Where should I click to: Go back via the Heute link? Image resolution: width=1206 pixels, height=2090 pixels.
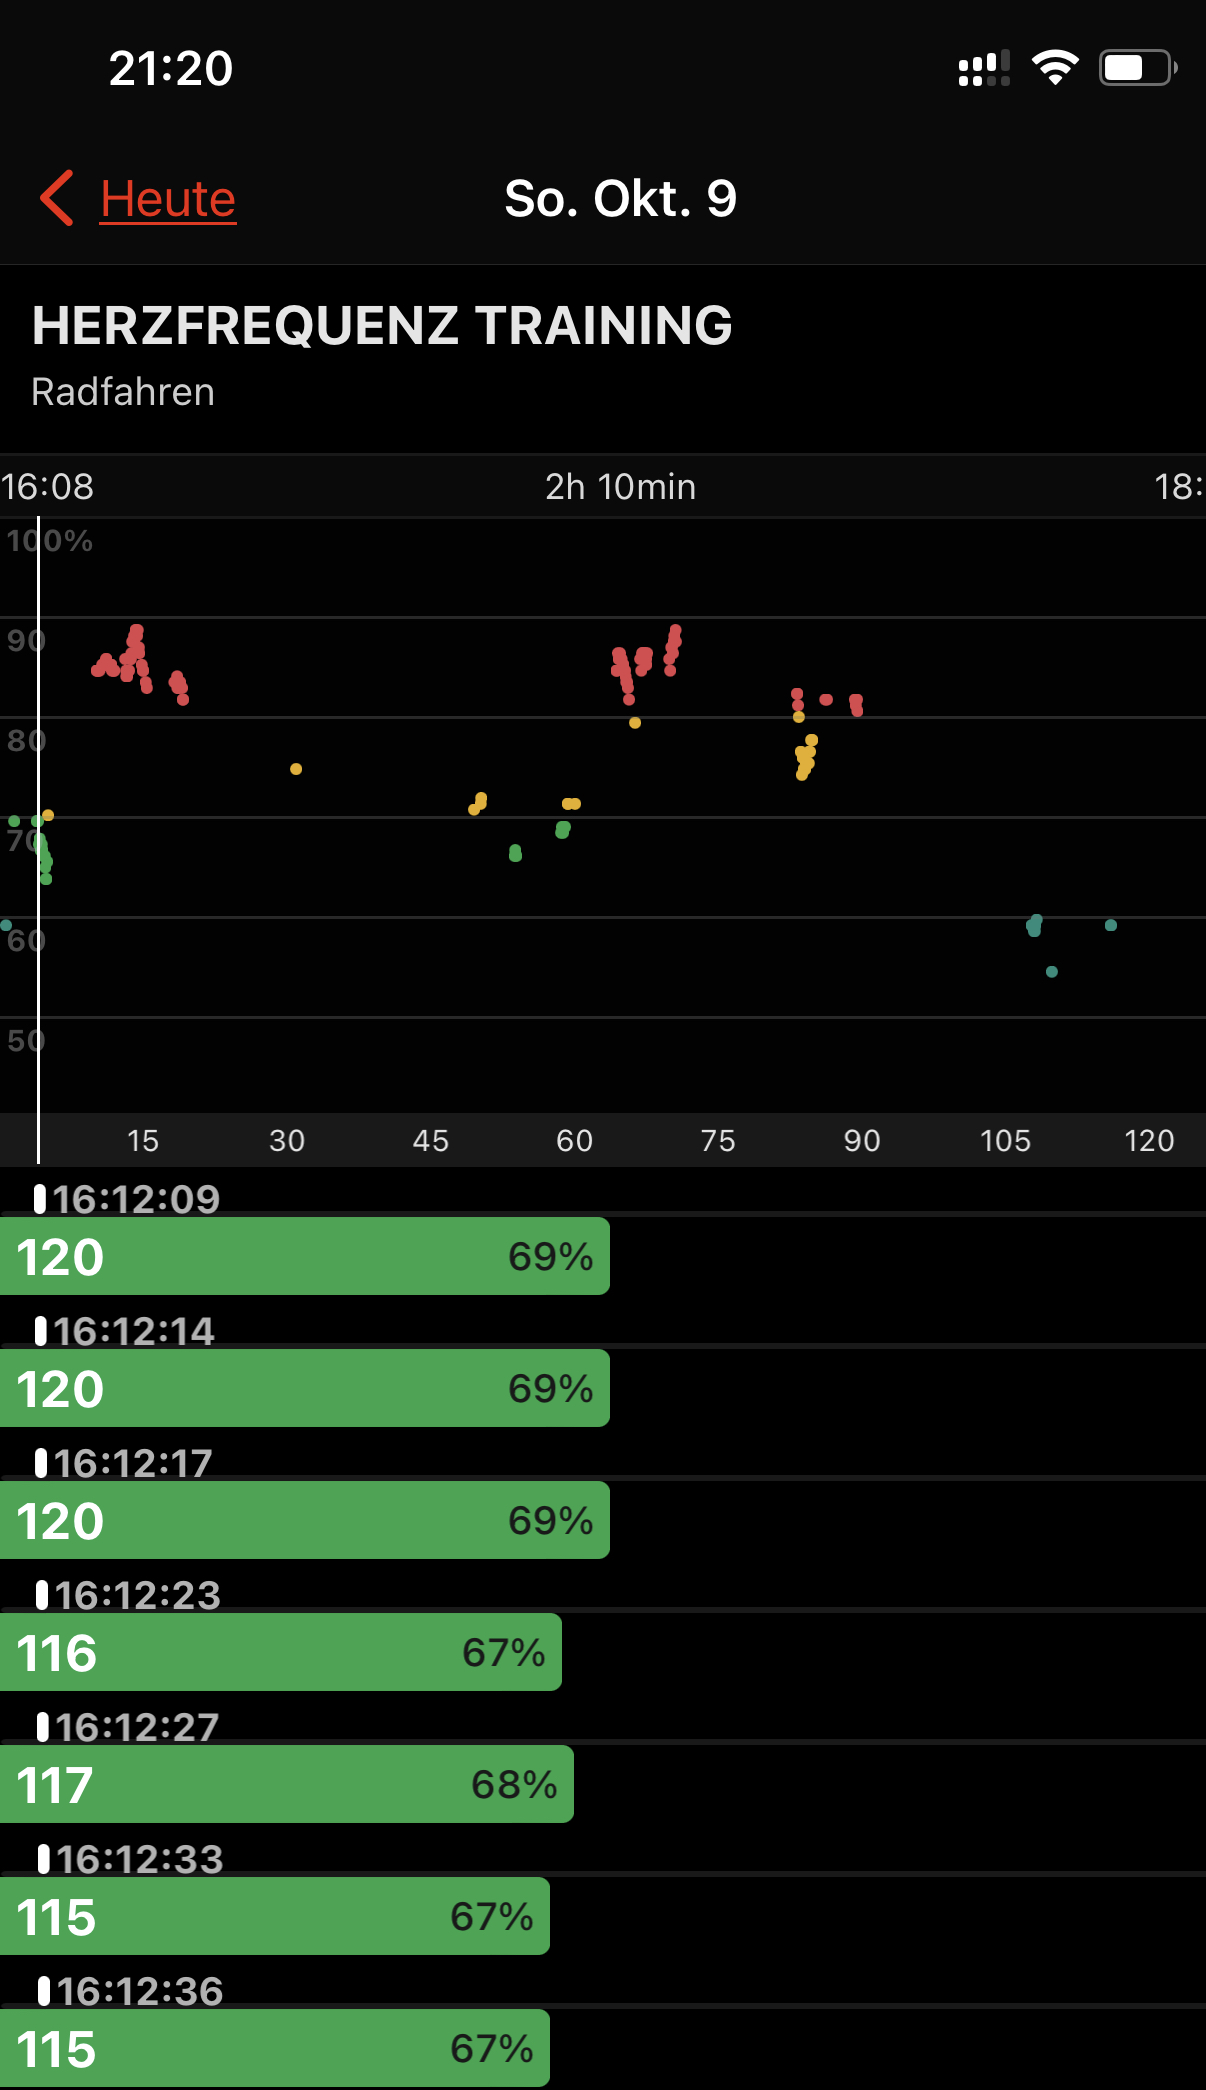click(168, 198)
